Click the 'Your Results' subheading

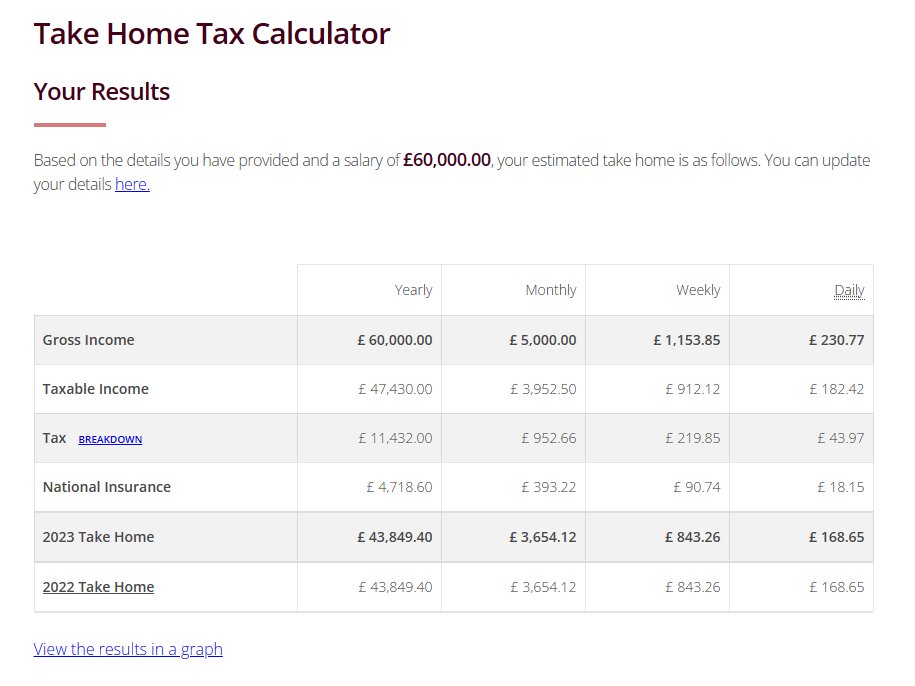(102, 92)
